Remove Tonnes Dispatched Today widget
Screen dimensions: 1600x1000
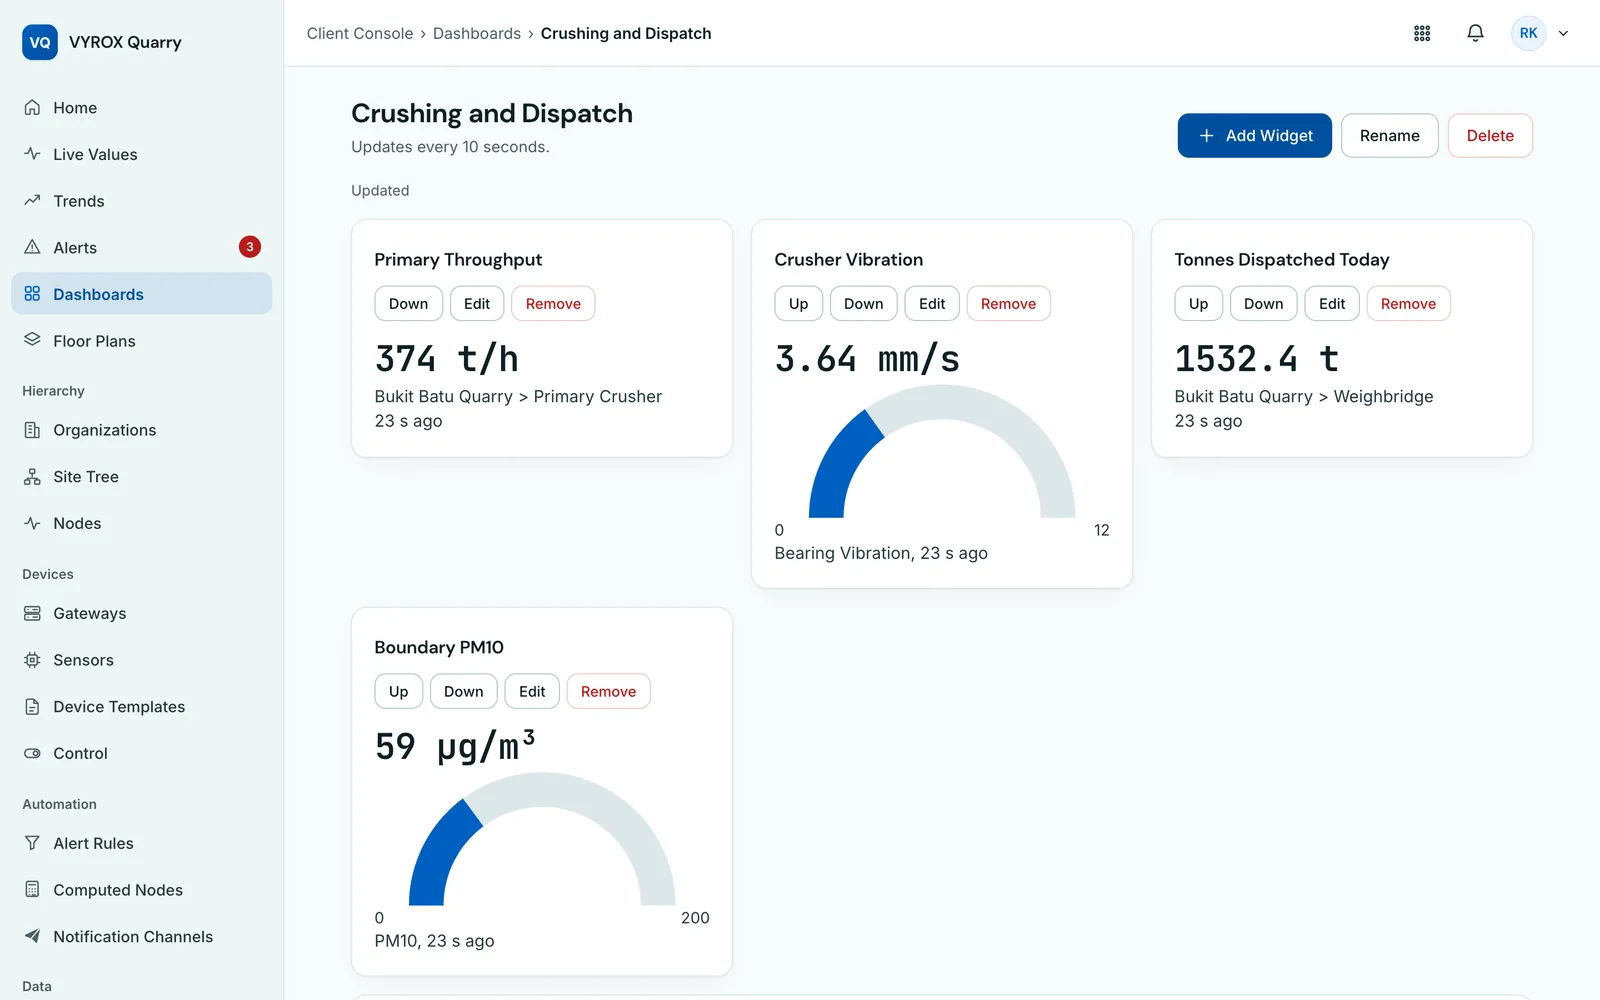pos(1408,304)
